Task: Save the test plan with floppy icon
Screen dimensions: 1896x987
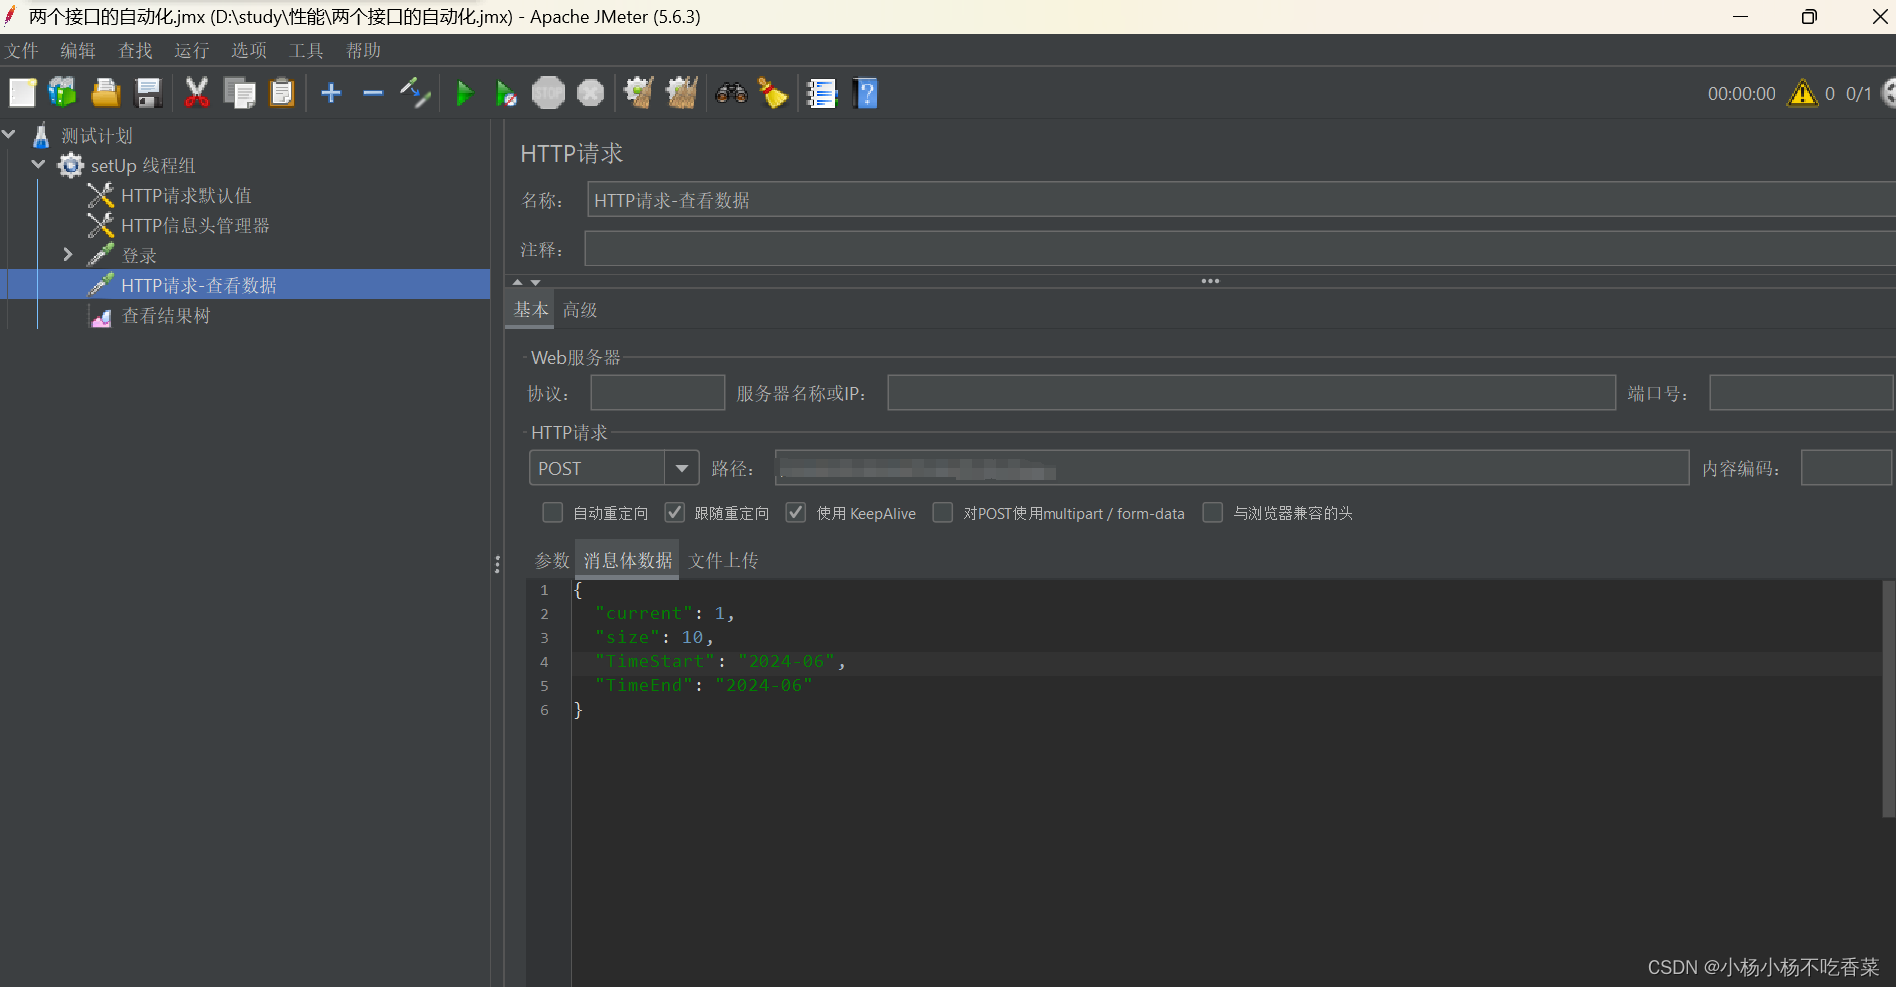Action: click(x=148, y=93)
